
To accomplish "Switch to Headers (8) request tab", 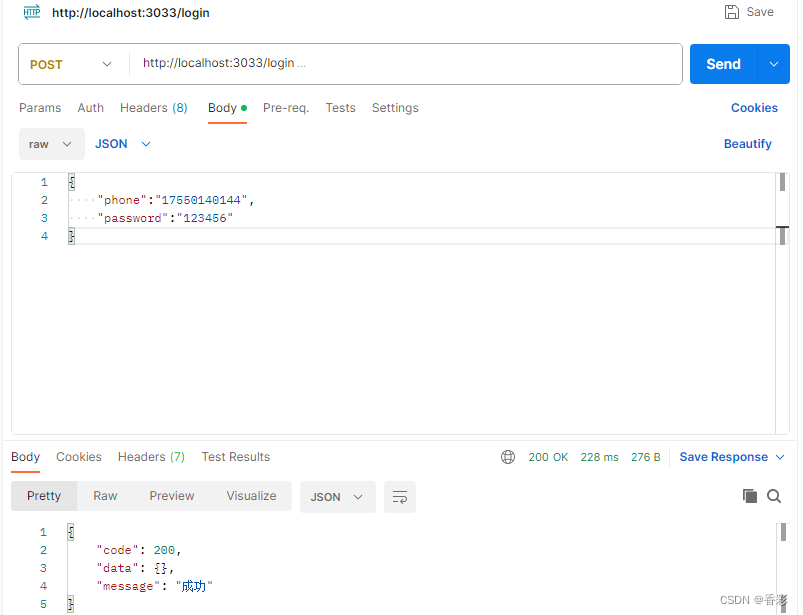I will [154, 108].
